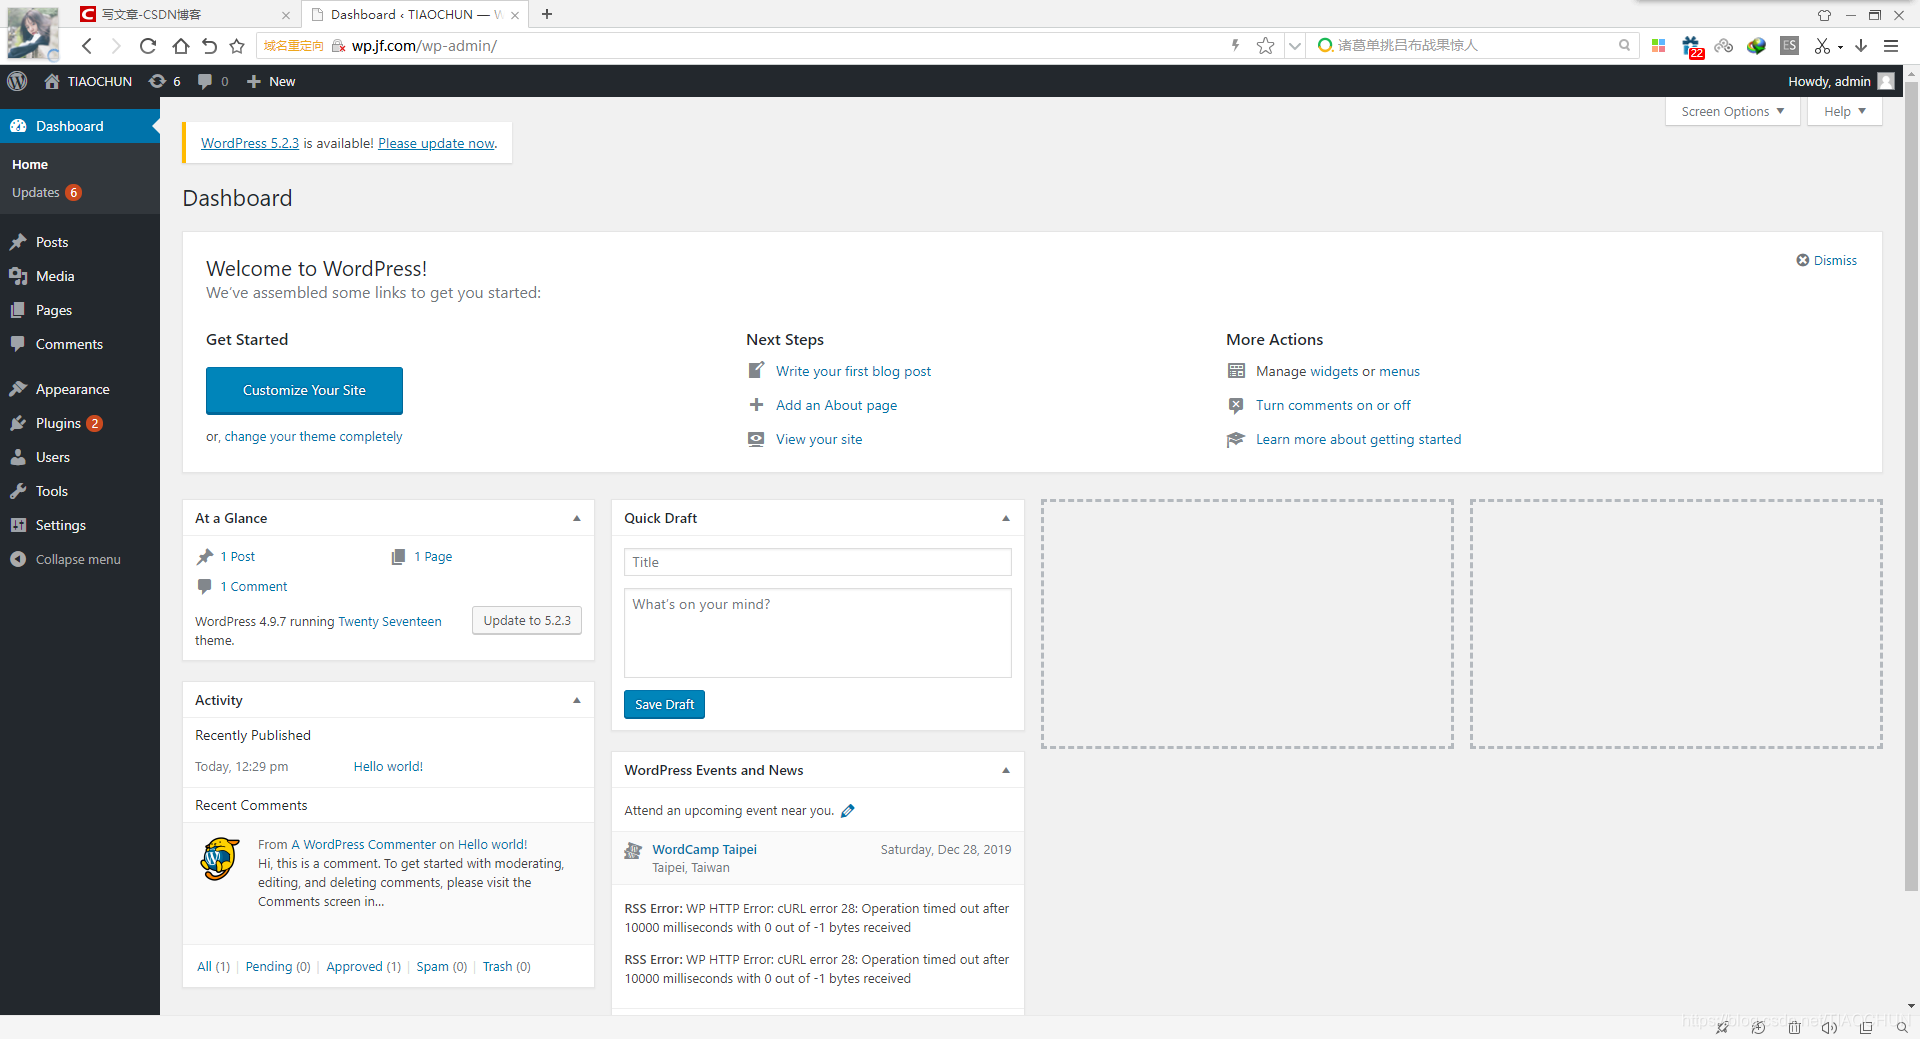The image size is (1920, 1039).
Task: Collapse the Activity widget
Action: 577,700
